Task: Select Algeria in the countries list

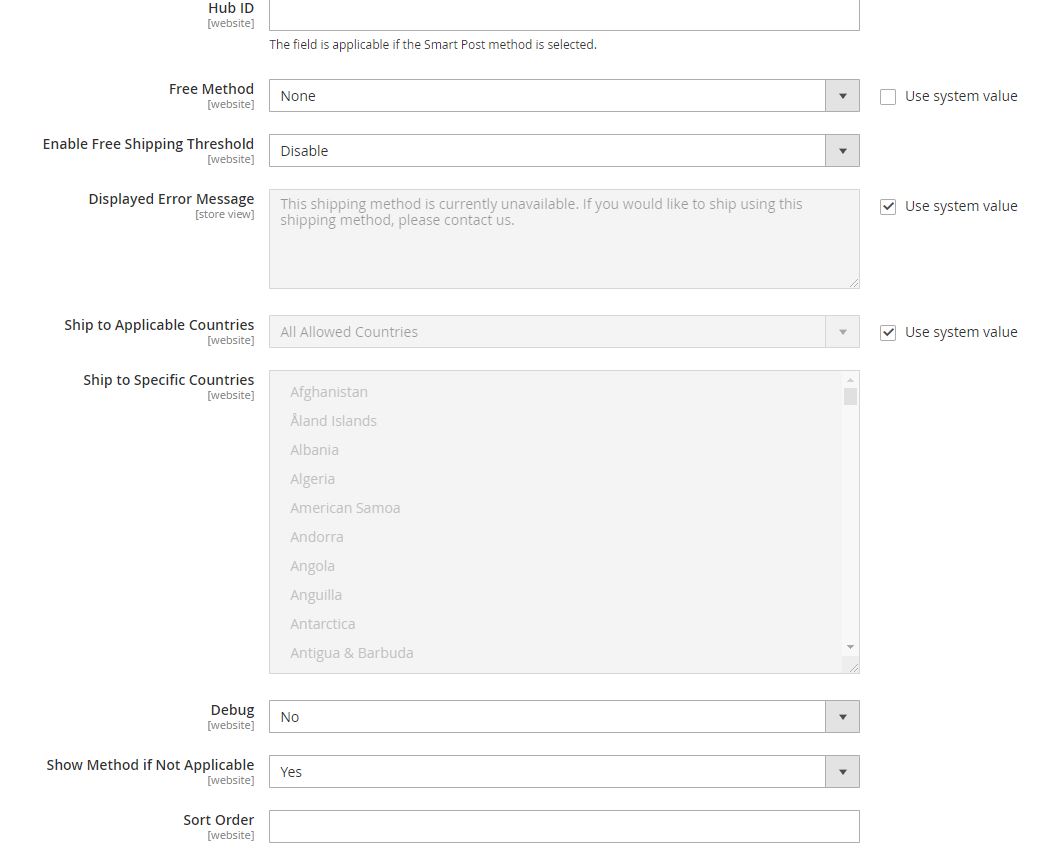Action: pyautogui.click(x=312, y=478)
